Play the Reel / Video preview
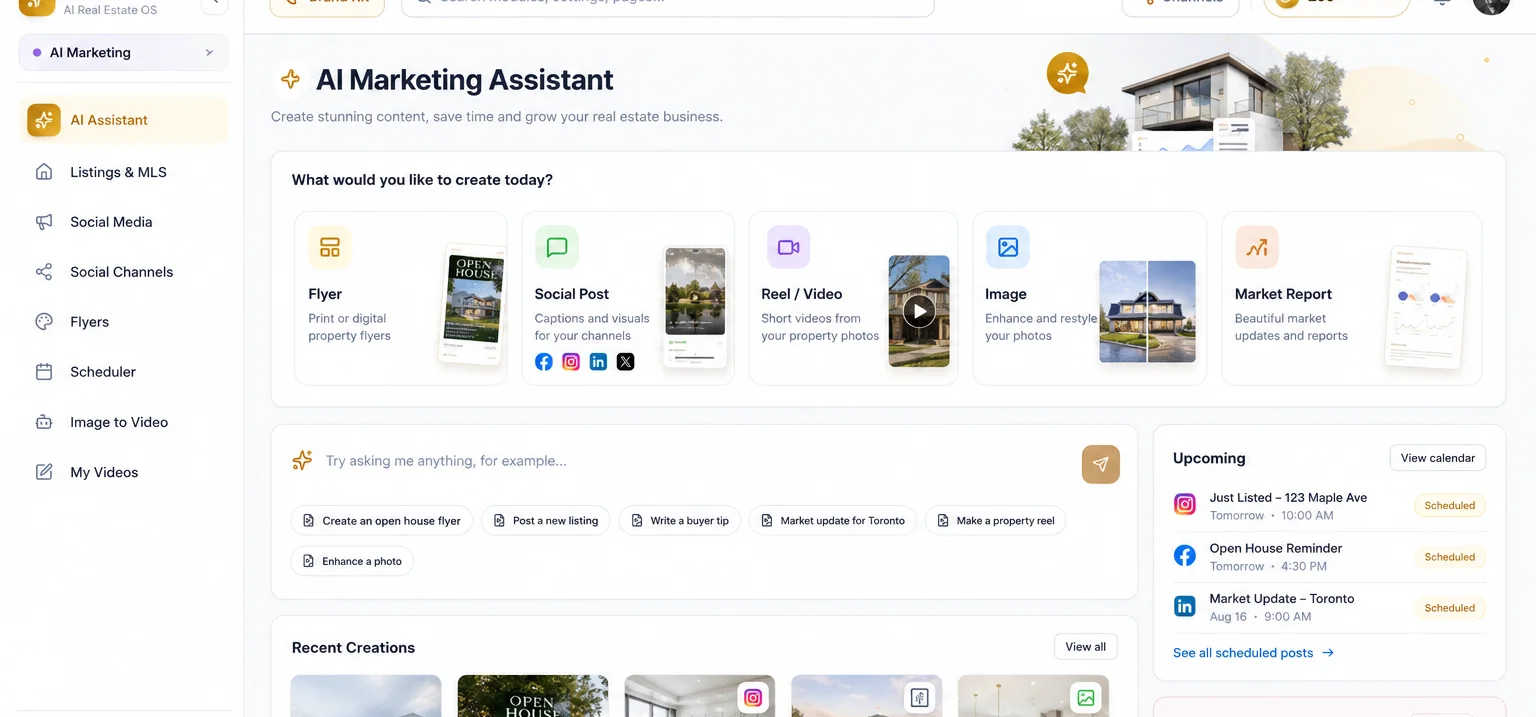The width and height of the screenshot is (1536, 717). 919,312
